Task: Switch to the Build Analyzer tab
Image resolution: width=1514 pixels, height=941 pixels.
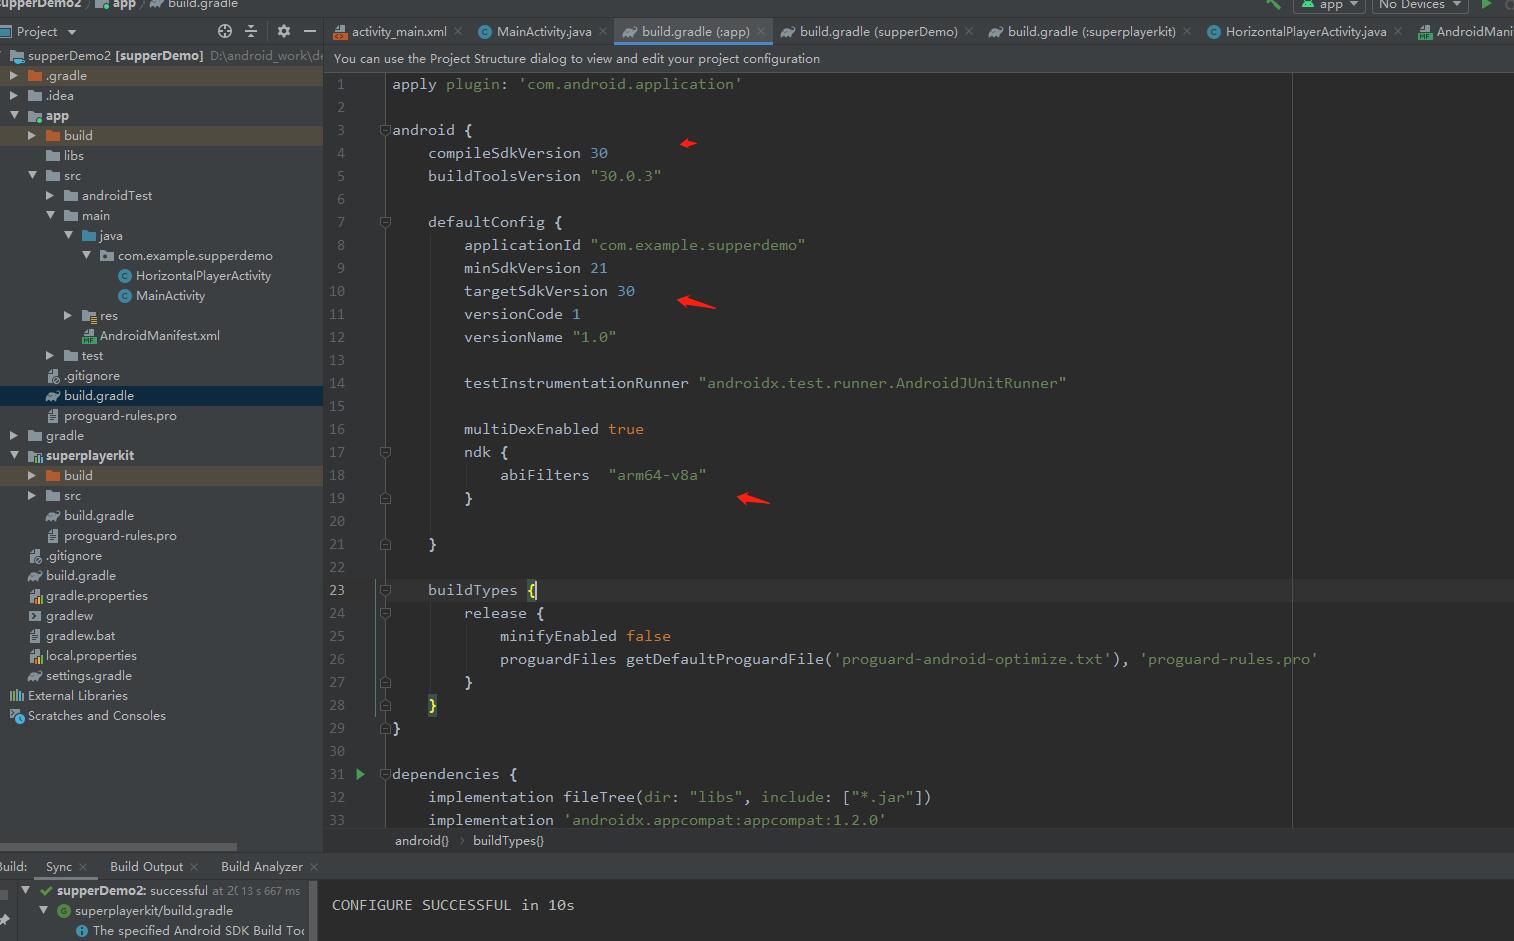Action: click(x=261, y=866)
